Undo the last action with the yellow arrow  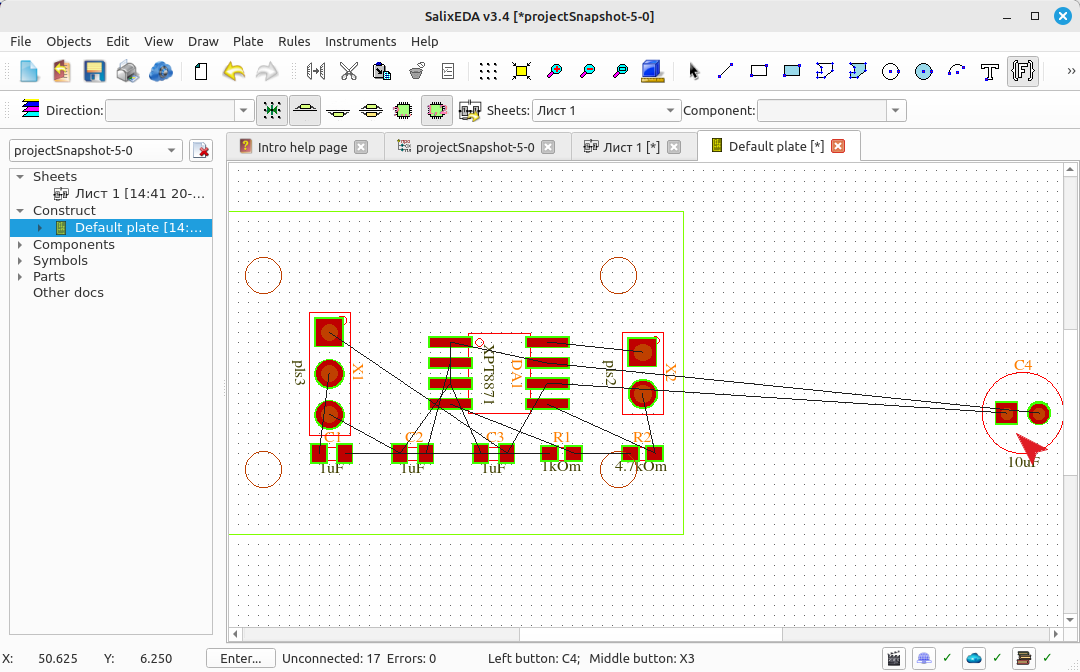point(234,71)
